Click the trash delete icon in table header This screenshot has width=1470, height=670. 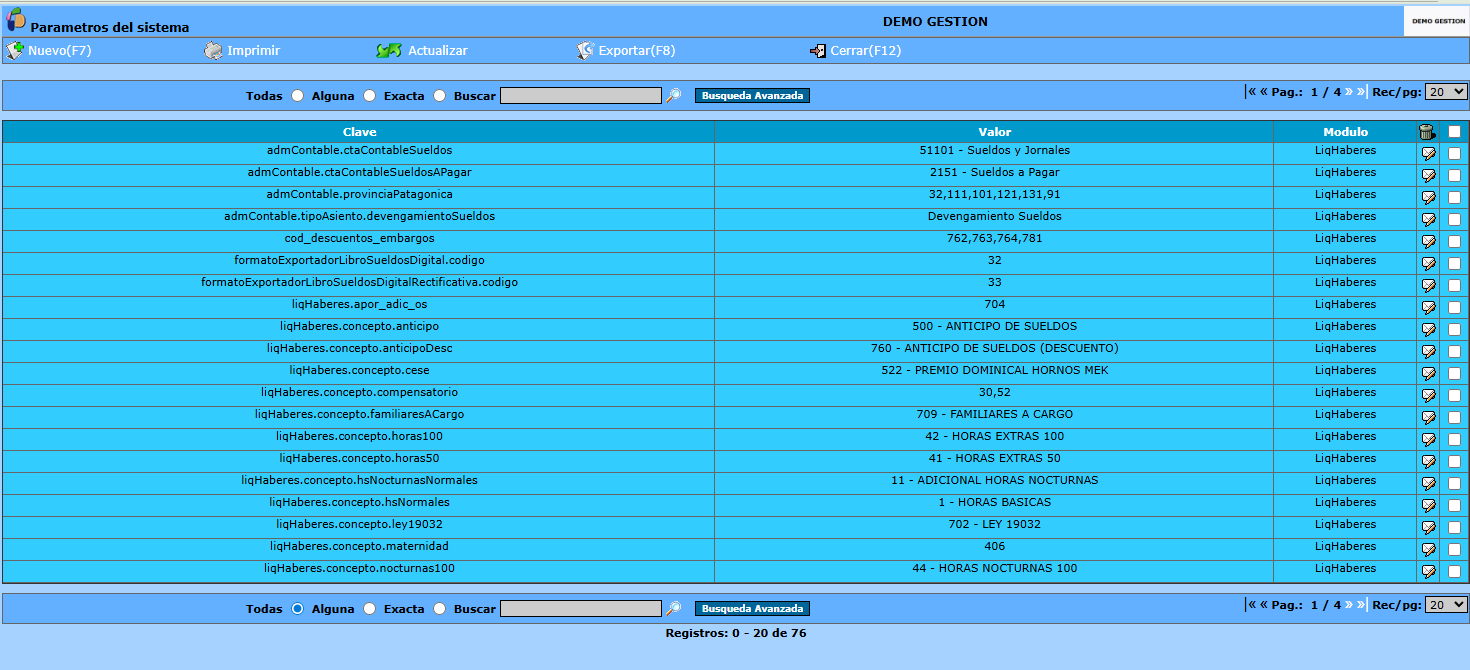[1427, 132]
